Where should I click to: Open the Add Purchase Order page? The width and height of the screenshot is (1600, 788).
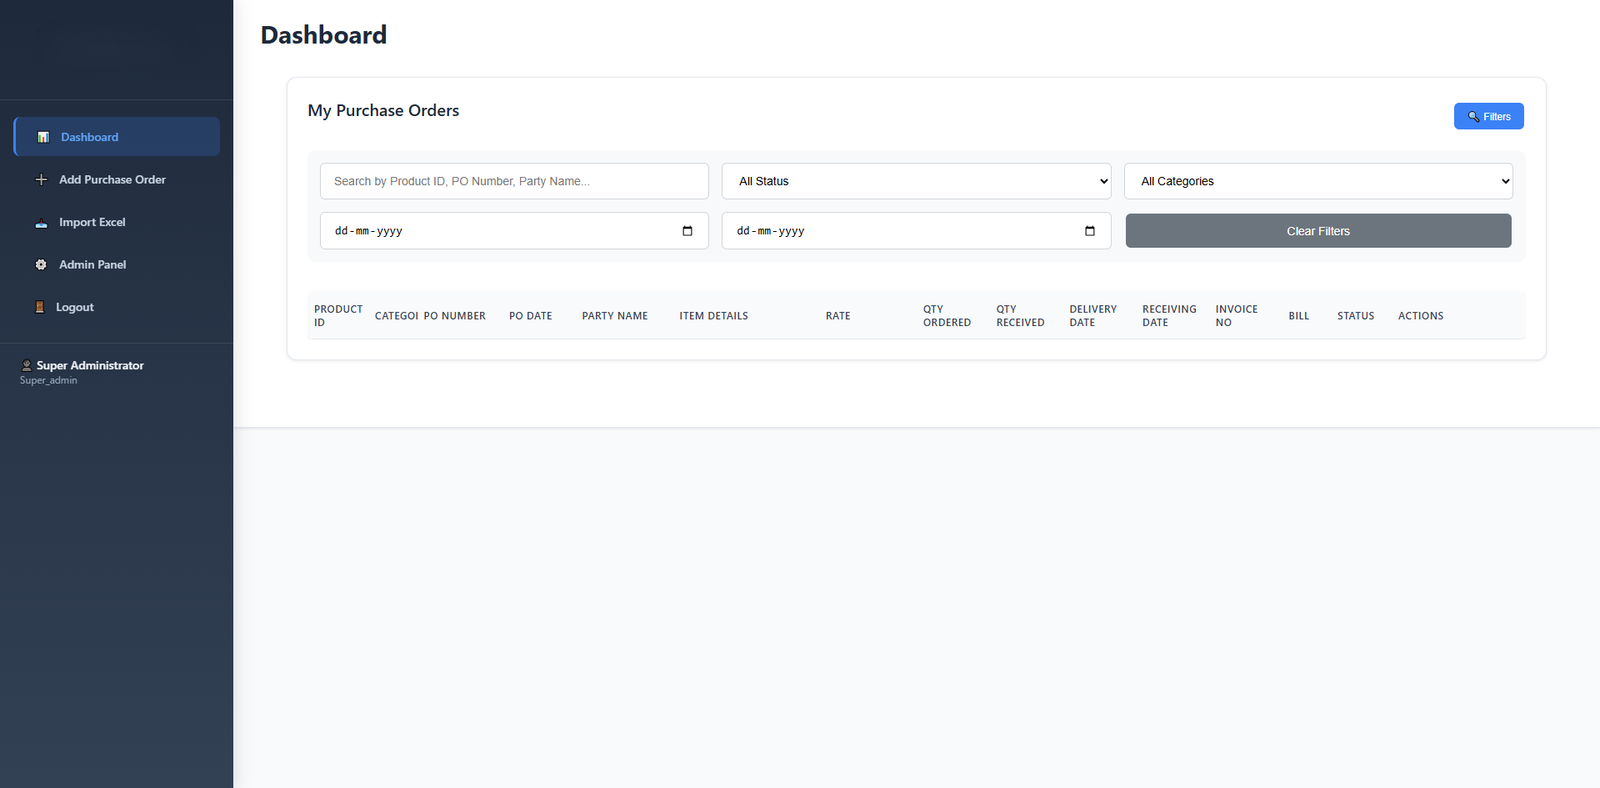[112, 180]
